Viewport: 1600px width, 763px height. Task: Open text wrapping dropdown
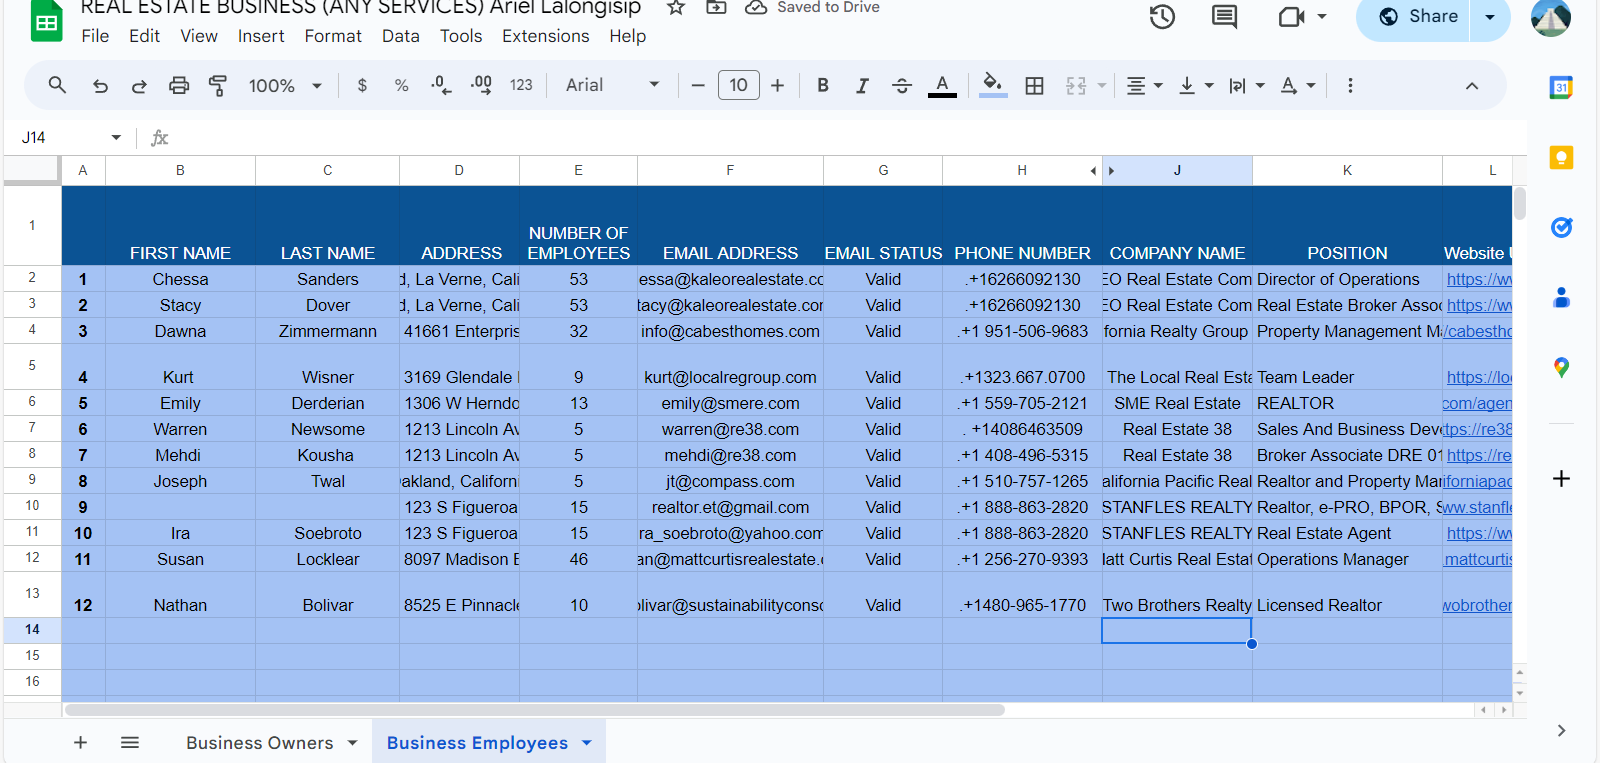[x=1247, y=86]
